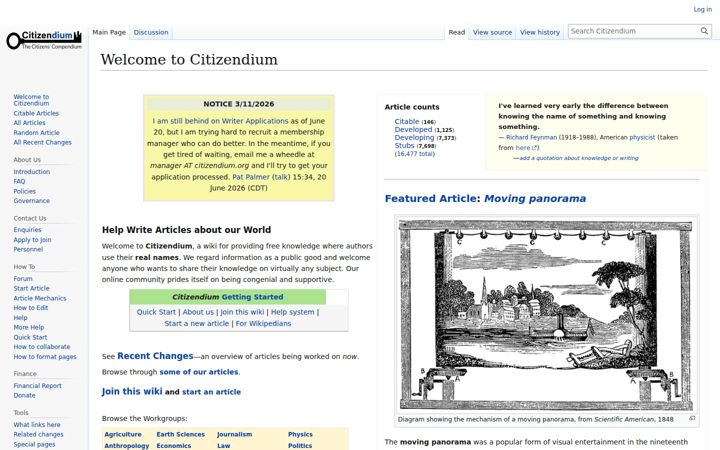Open Richard Feynman link
The image size is (720, 450).
531,137
